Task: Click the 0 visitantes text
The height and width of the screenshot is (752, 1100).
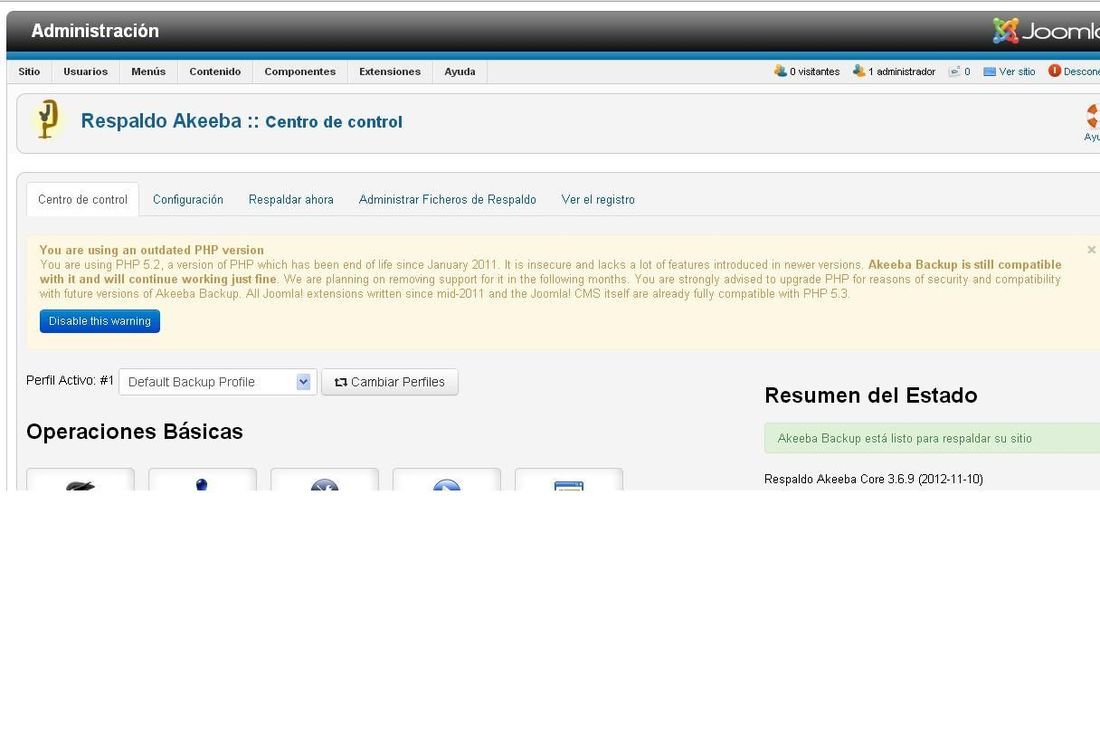Action: 814,72
